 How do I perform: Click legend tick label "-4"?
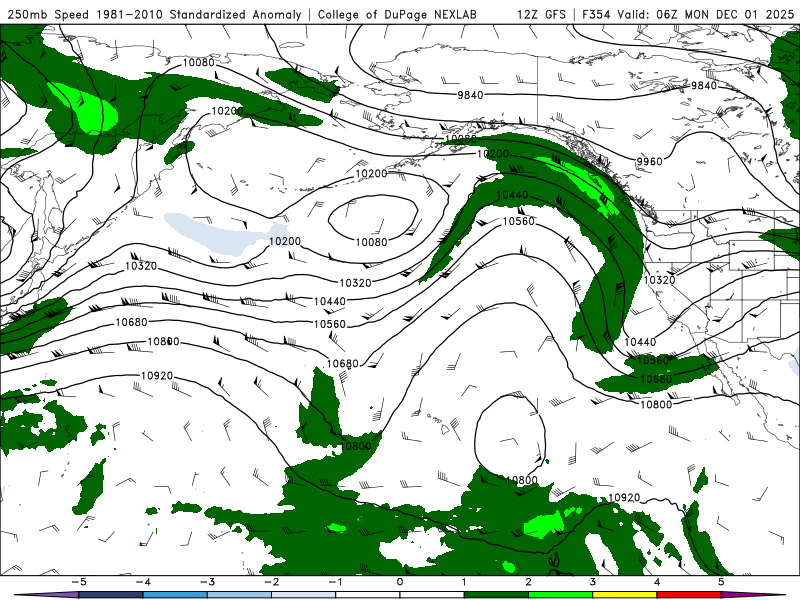[x=142, y=582]
